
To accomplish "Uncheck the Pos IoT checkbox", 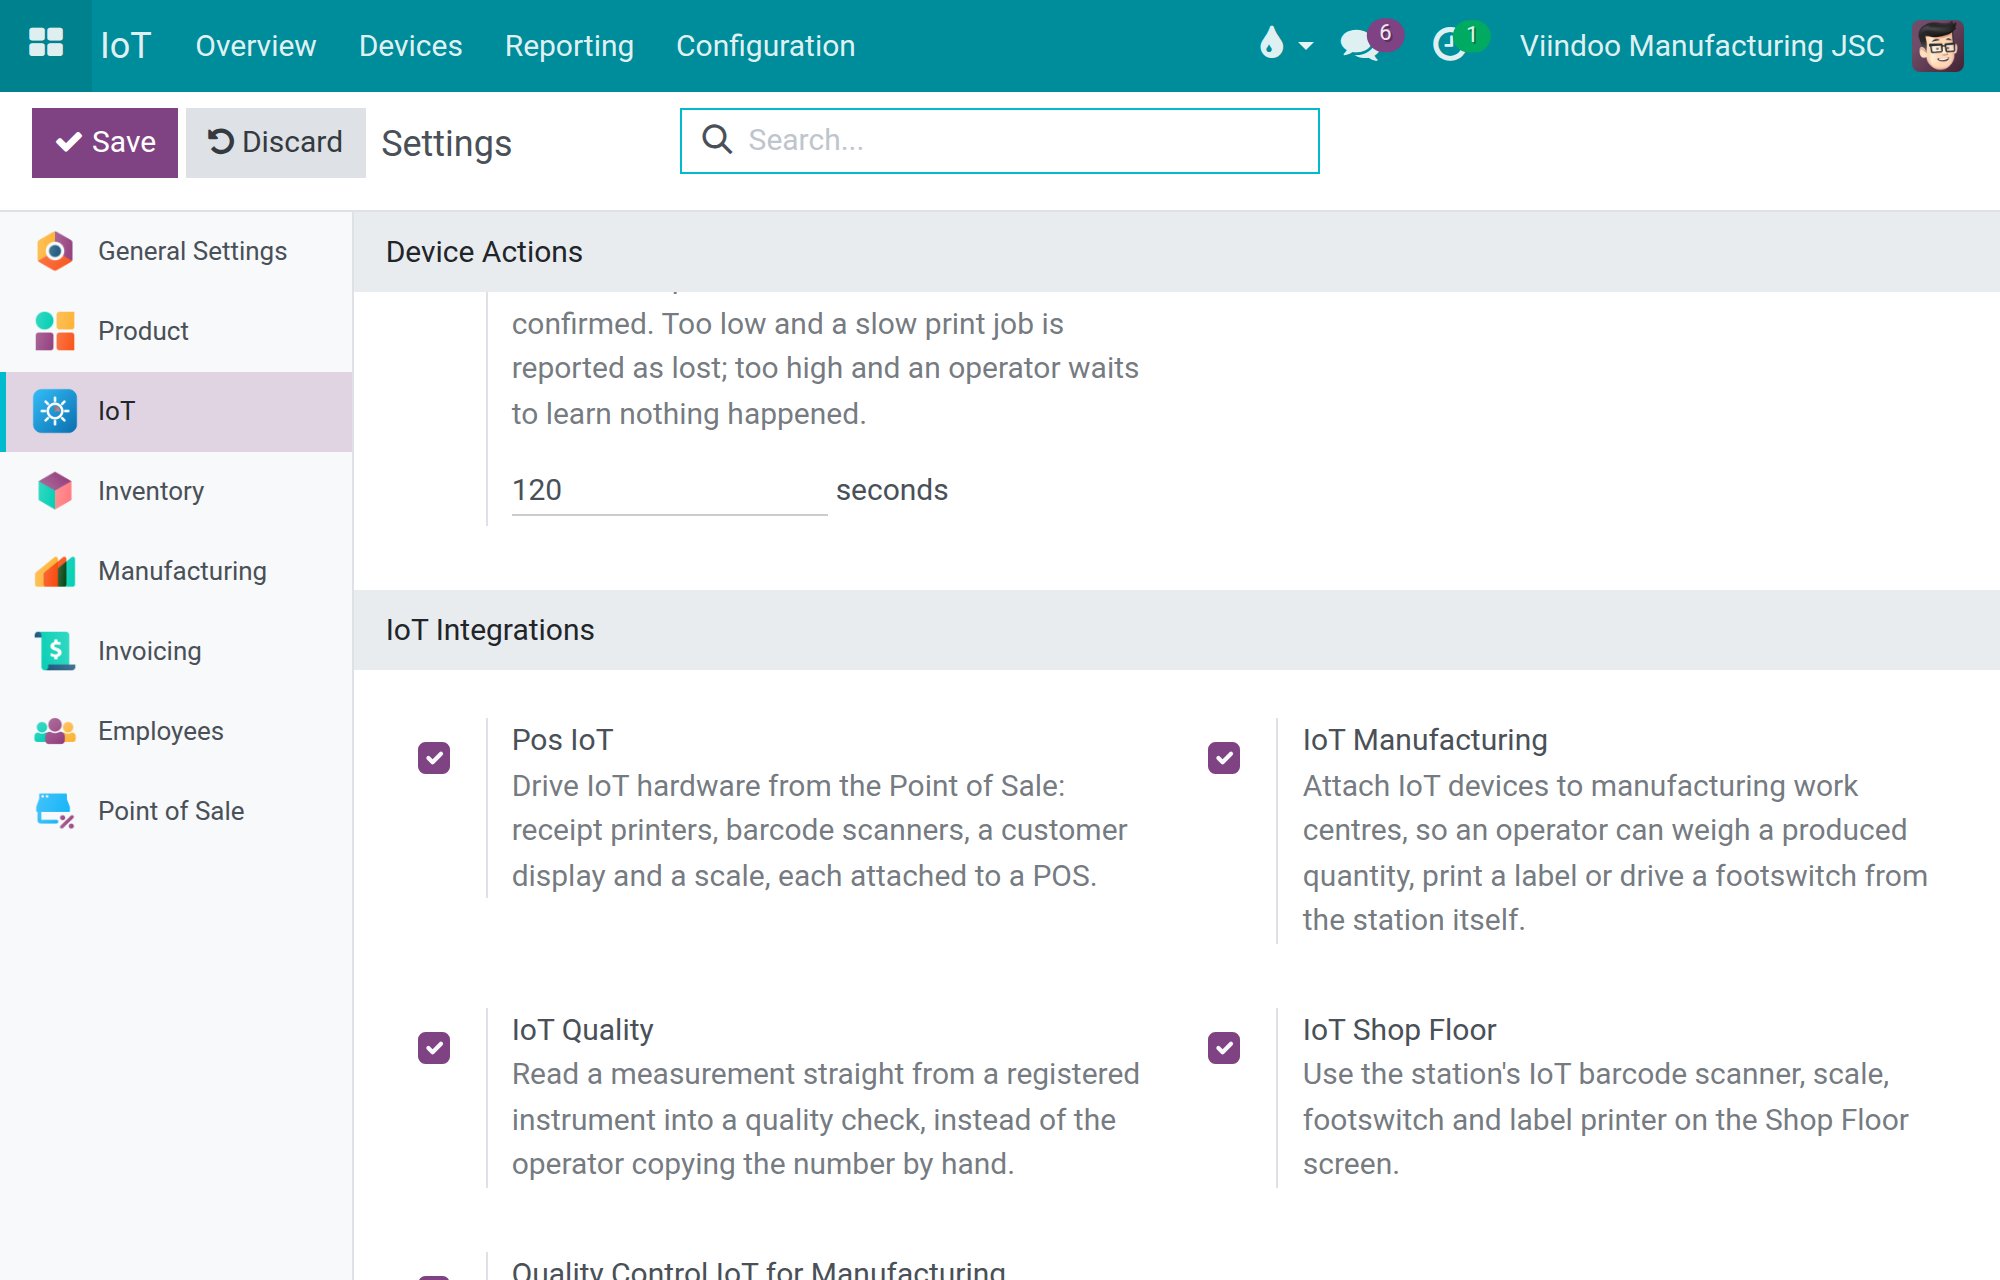I will [434, 758].
